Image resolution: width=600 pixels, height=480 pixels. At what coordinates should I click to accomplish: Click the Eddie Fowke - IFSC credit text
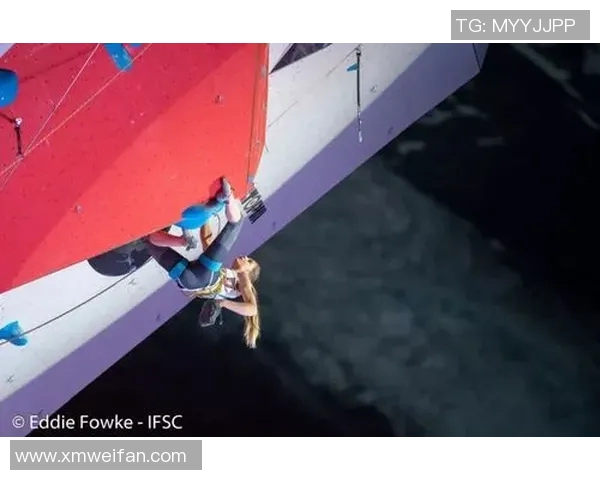click(106, 422)
